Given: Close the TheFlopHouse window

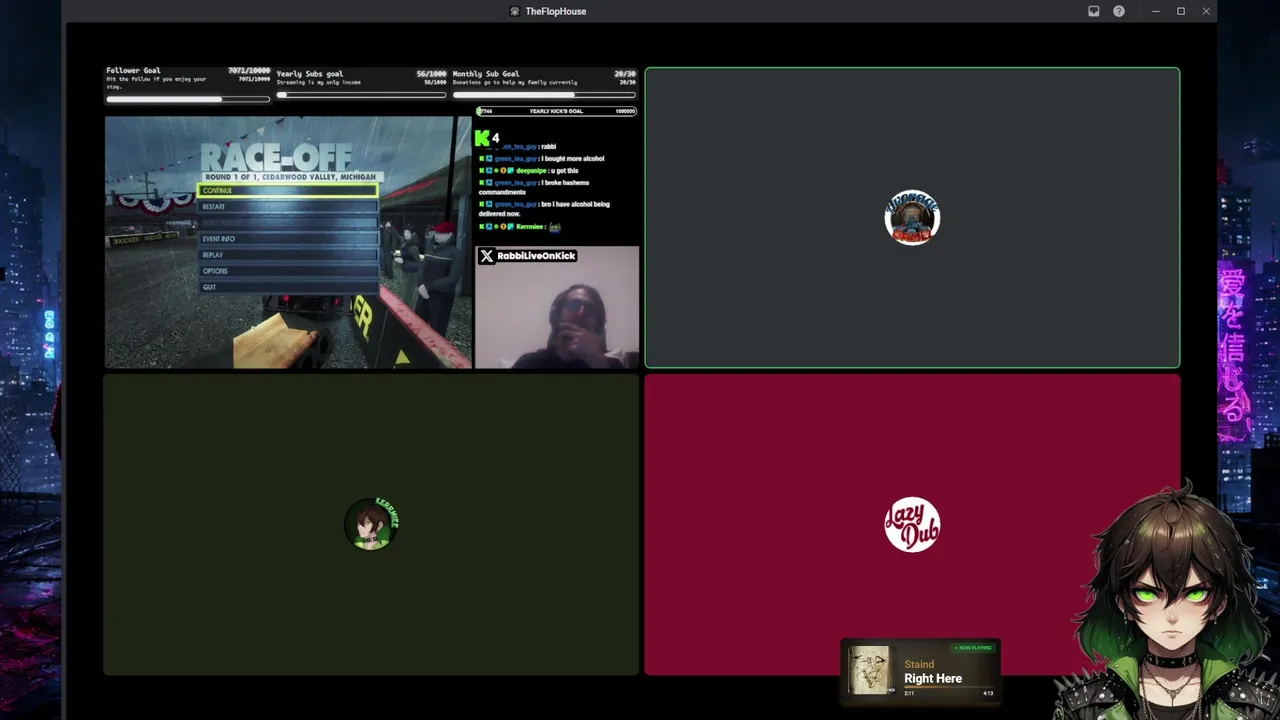Looking at the screenshot, I should (x=1206, y=11).
